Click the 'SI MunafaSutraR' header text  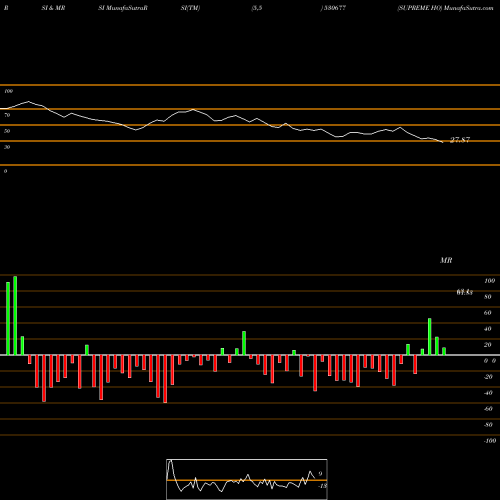point(123,8)
